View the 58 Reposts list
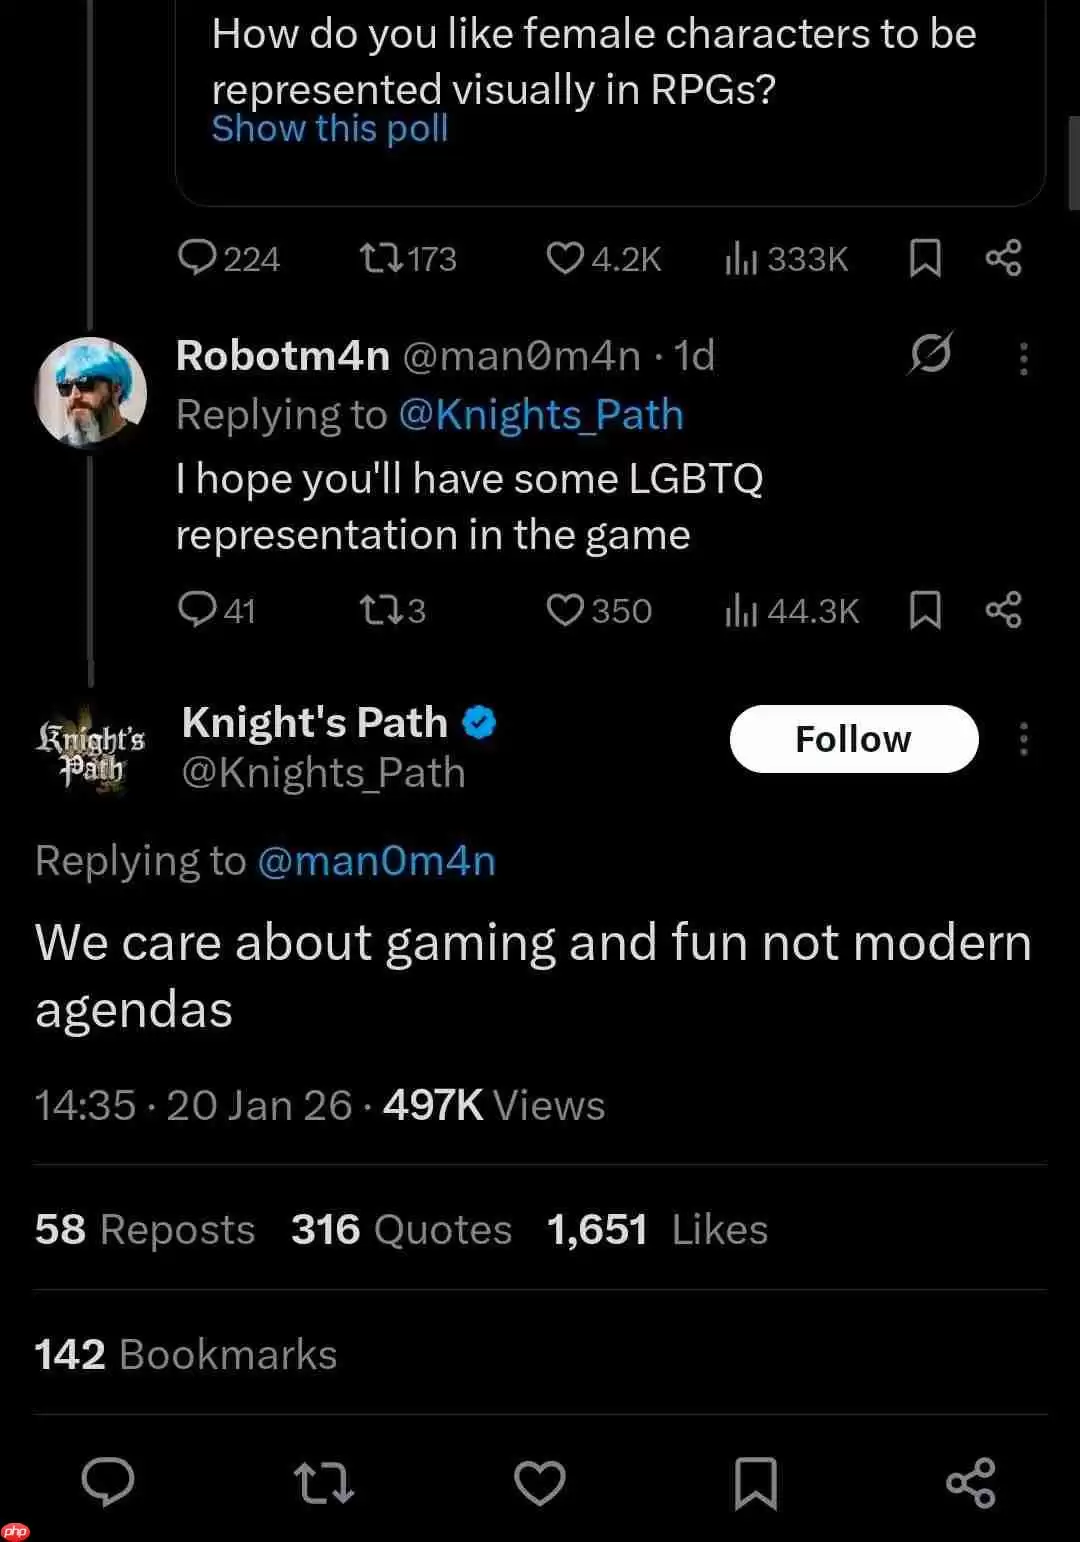The image size is (1080, 1542). (145, 1230)
